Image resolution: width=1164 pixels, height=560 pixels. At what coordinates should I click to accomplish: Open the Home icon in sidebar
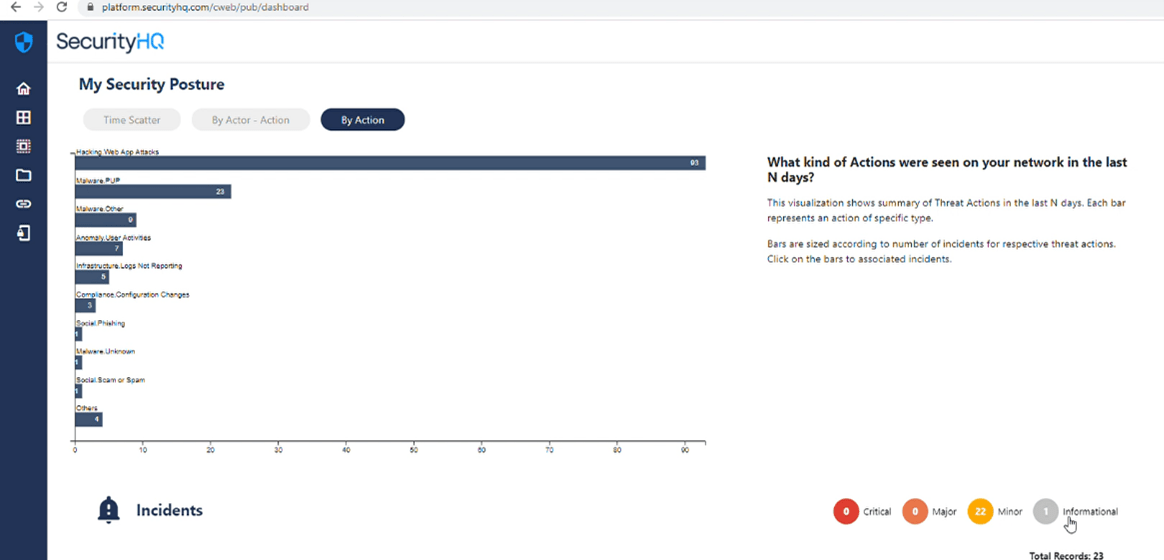(x=23, y=89)
